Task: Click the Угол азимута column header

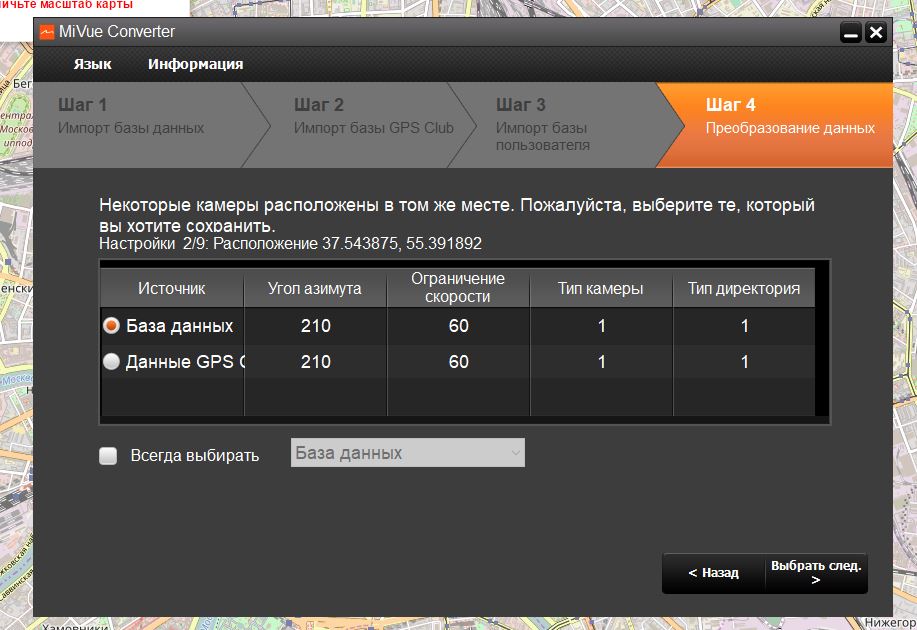Action: (x=315, y=288)
